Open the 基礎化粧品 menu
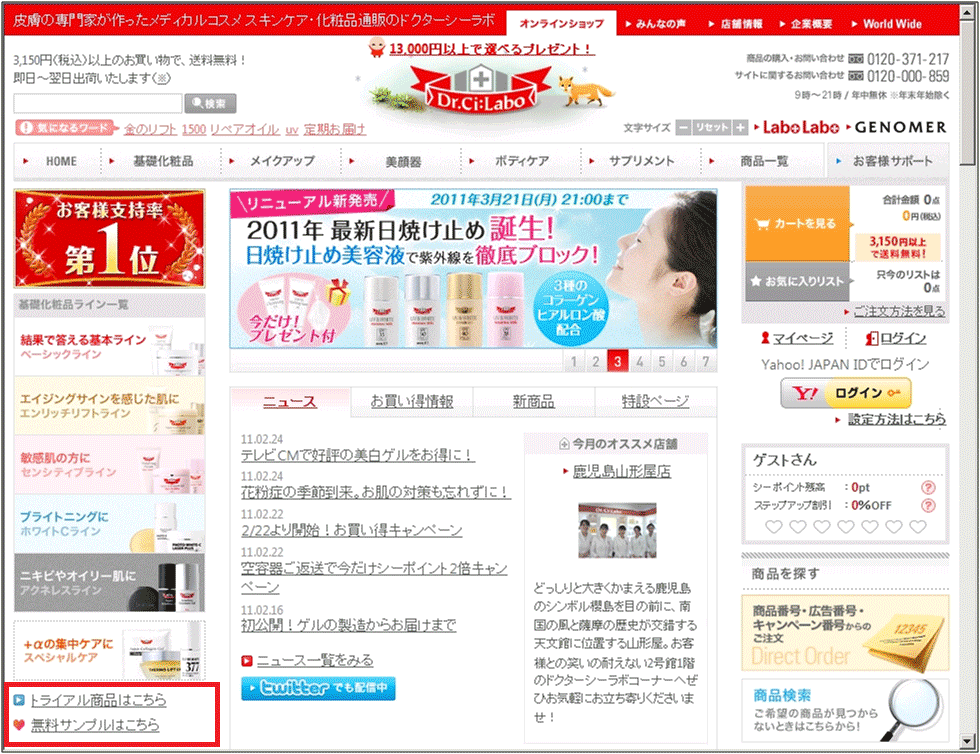This screenshot has width=980, height=754. pos(161,161)
